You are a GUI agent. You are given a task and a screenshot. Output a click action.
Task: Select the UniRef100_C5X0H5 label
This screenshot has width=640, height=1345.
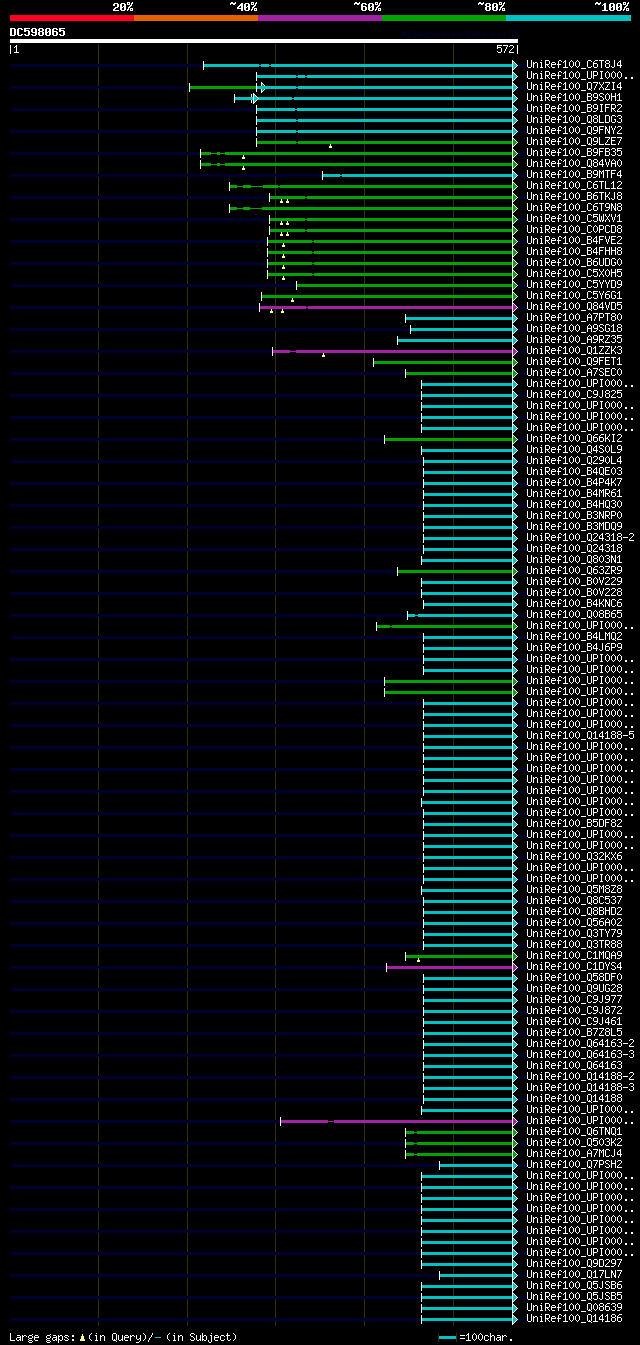coord(574,273)
